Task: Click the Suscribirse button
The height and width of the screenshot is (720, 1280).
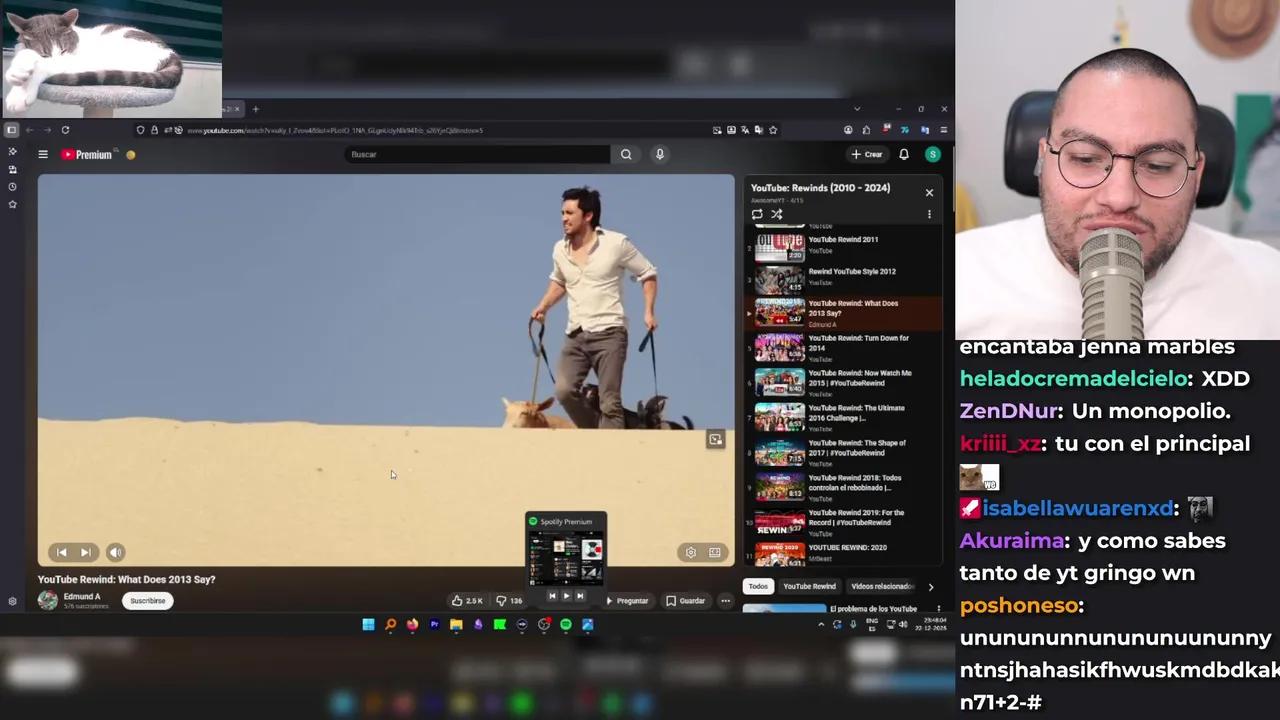Action: [x=148, y=601]
